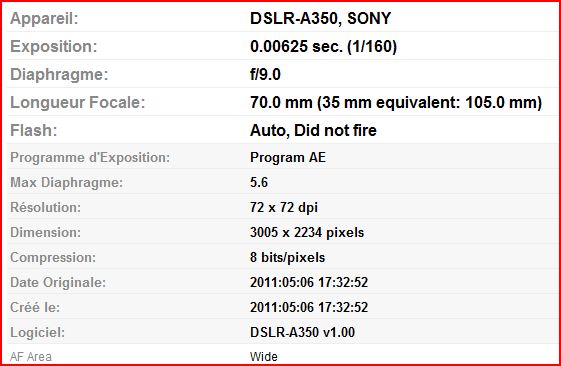Select the 0.00625 sec. (1/160) exposure value
Image resolution: width=561 pixels, height=366 pixels.
(x=323, y=47)
